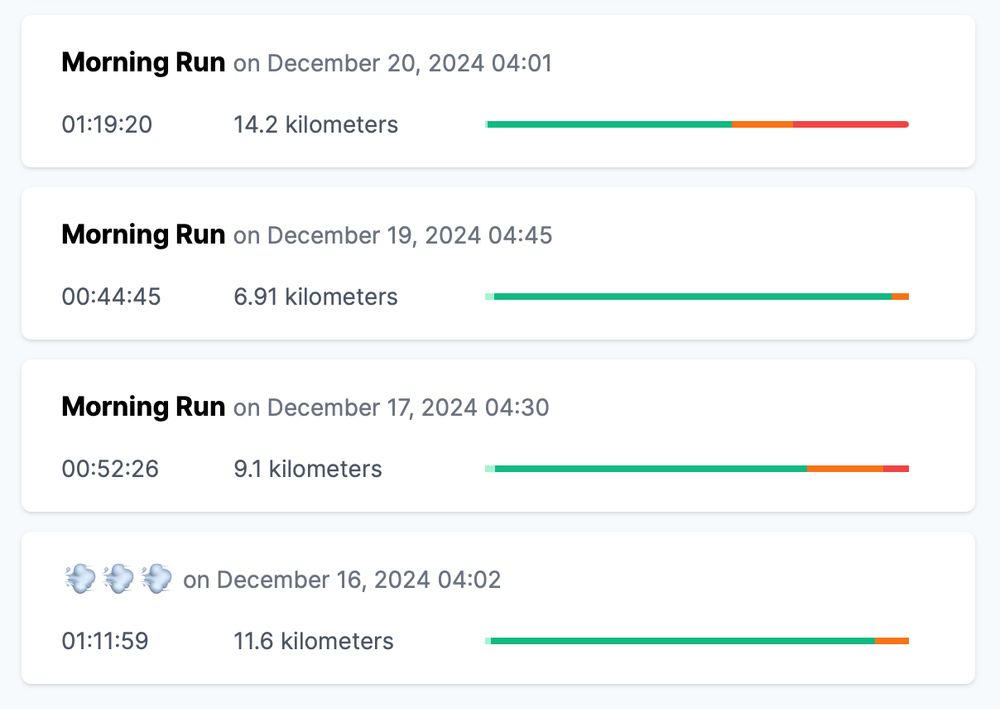Image resolution: width=1000 pixels, height=709 pixels.
Task: Select the 14.2 kilometers distance label
Action: click(x=315, y=124)
